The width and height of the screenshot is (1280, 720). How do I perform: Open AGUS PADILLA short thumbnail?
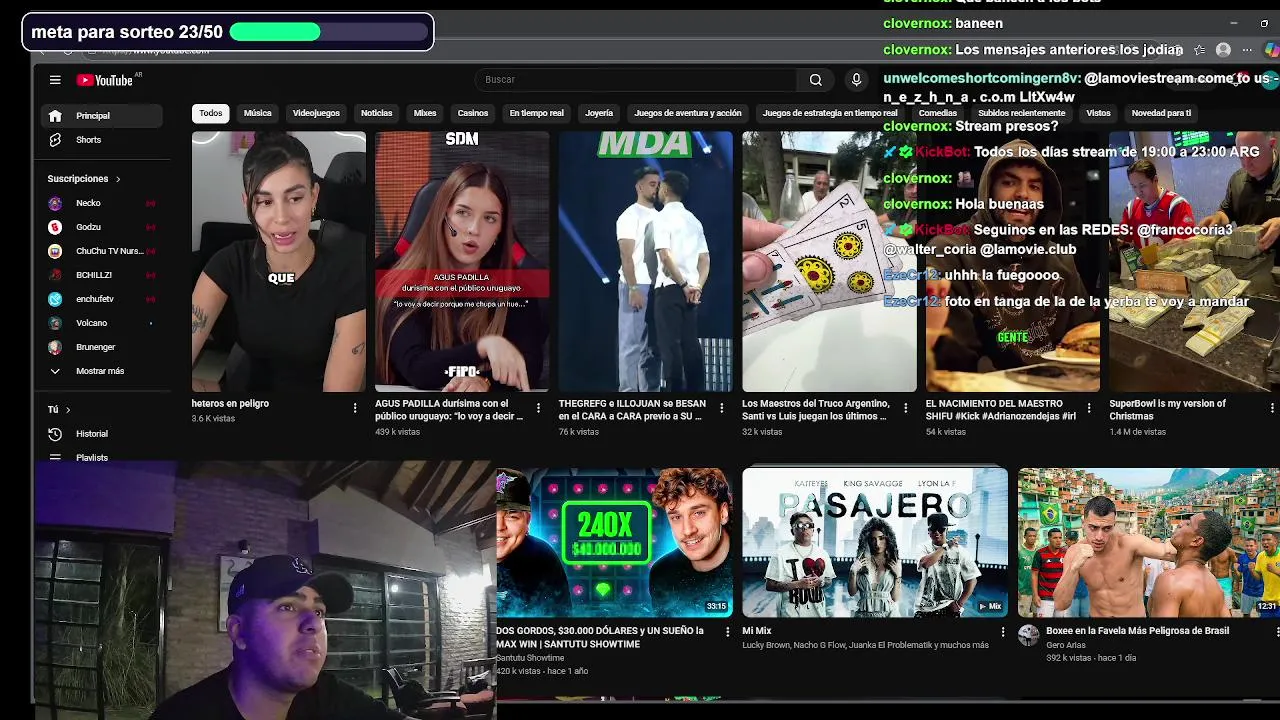tap(462, 261)
